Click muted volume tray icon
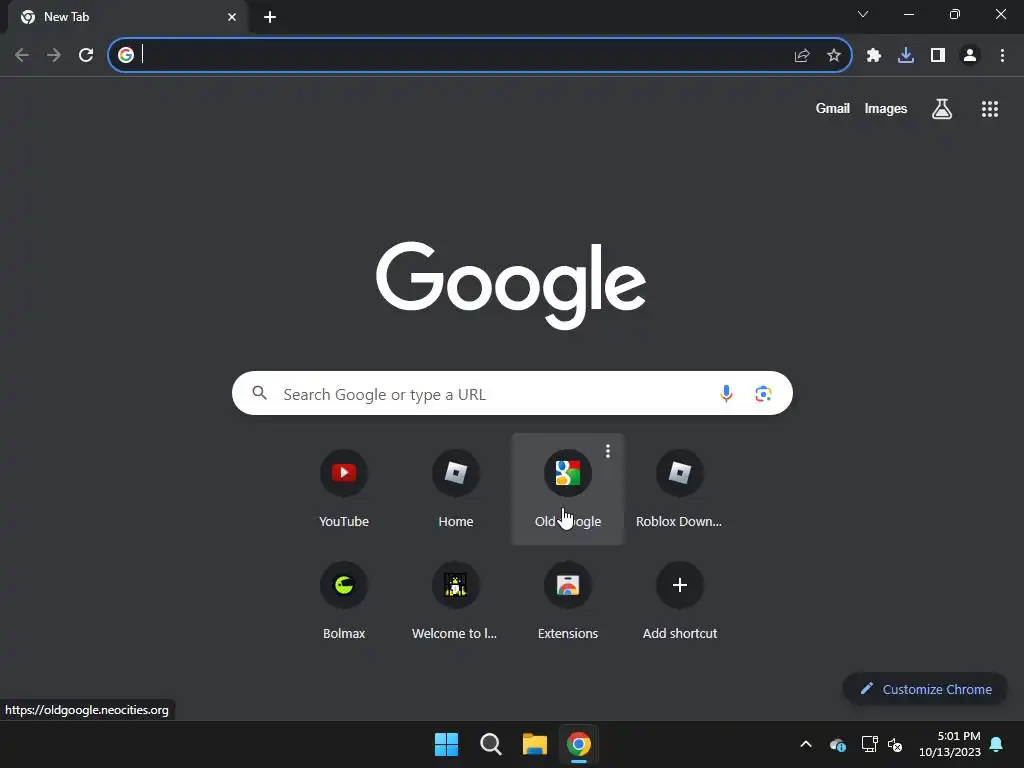Viewport: 1024px width, 768px height. coord(895,744)
